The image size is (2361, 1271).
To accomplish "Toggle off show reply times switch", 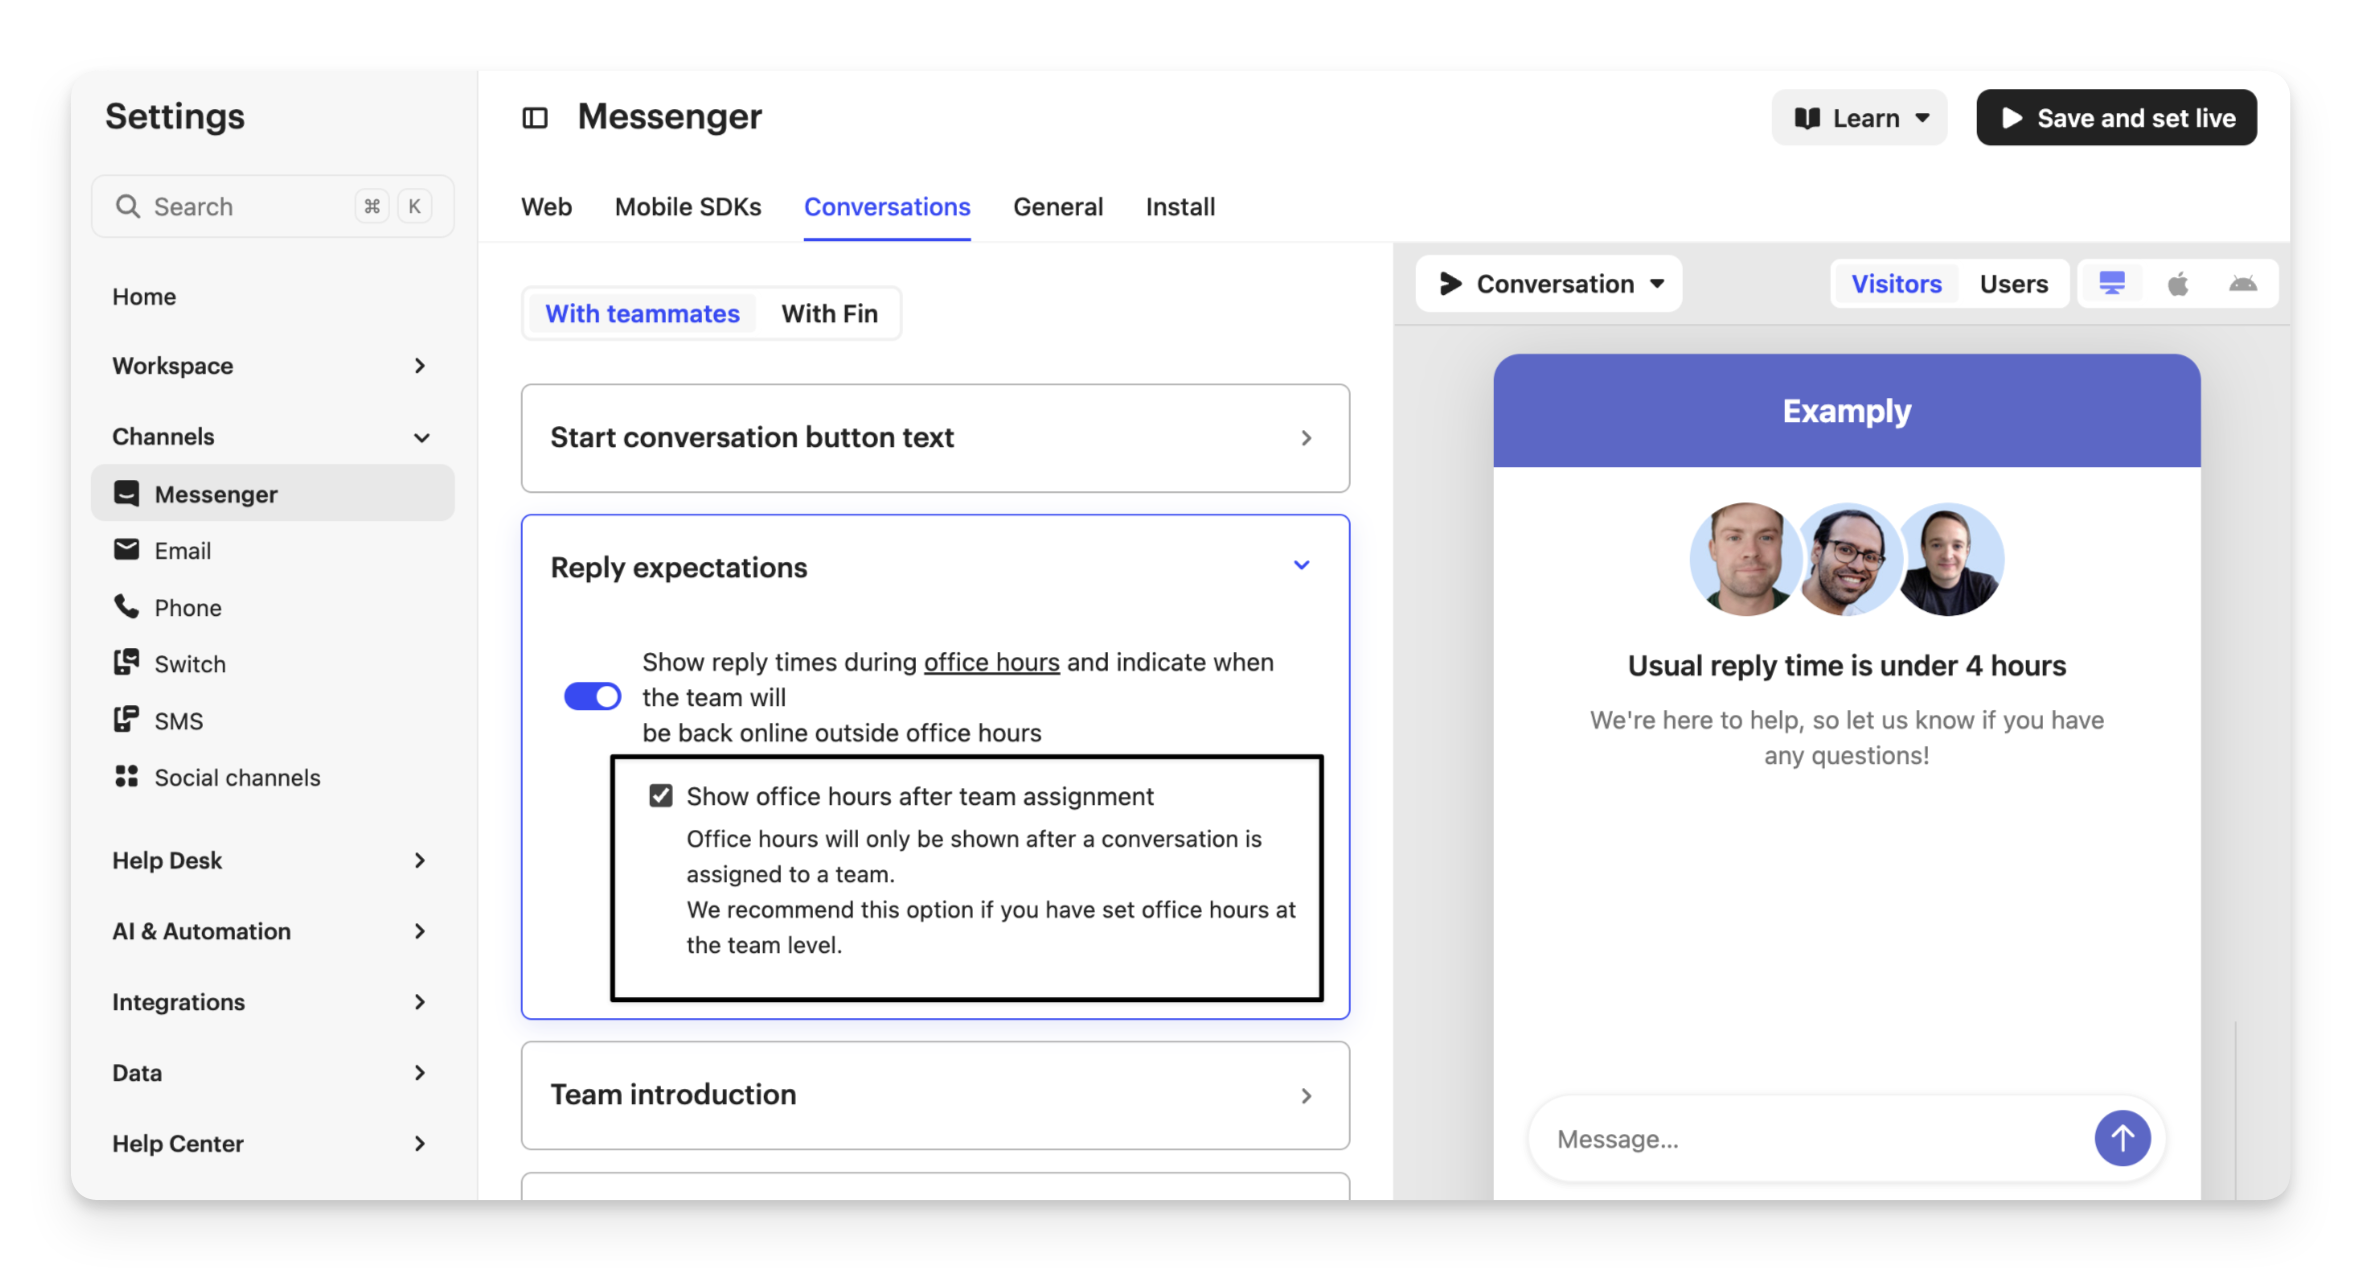I will pyautogui.click(x=592, y=696).
